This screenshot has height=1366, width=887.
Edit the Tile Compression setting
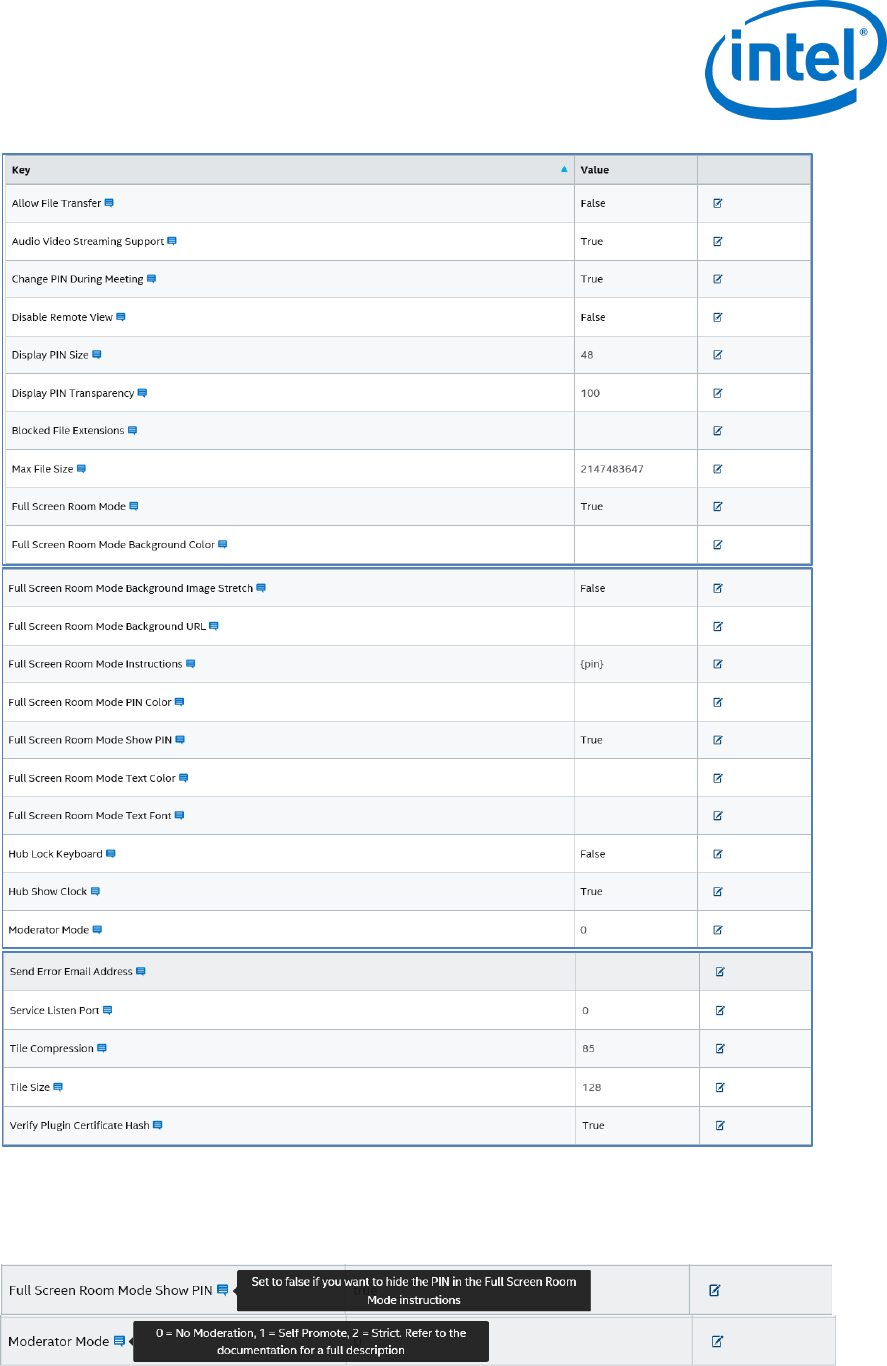(x=720, y=1049)
